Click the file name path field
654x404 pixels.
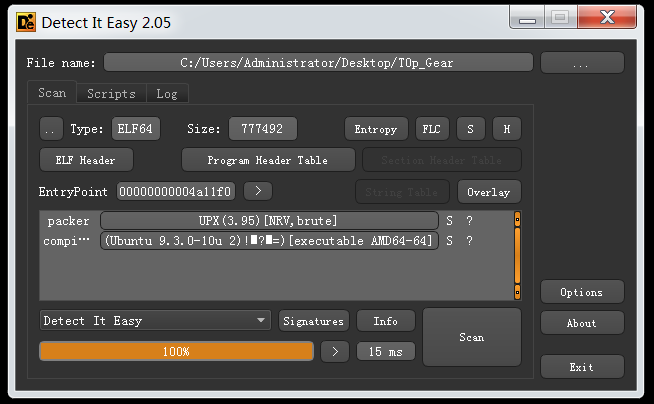[x=318, y=63]
